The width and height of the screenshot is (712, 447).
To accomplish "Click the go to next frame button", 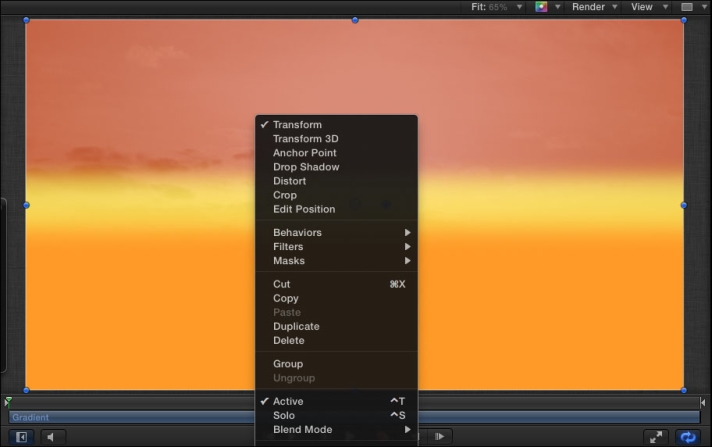I will click(x=438, y=437).
